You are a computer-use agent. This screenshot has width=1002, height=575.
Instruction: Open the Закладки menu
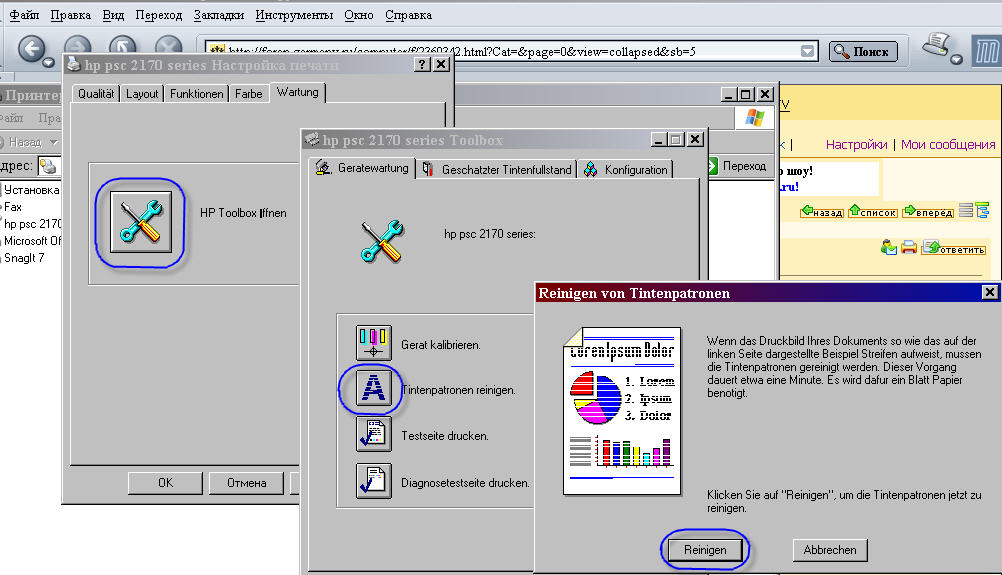pyautogui.click(x=219, y=15)
